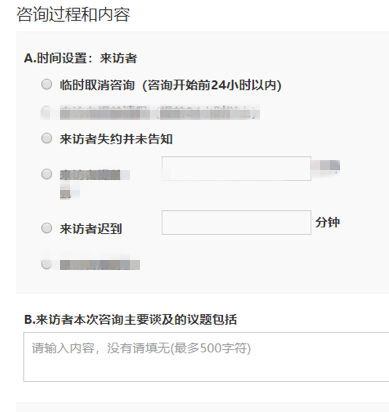Click the blurred label beside the fourth radio button
The image size is (389, 412).
click(x=95, y=184)
